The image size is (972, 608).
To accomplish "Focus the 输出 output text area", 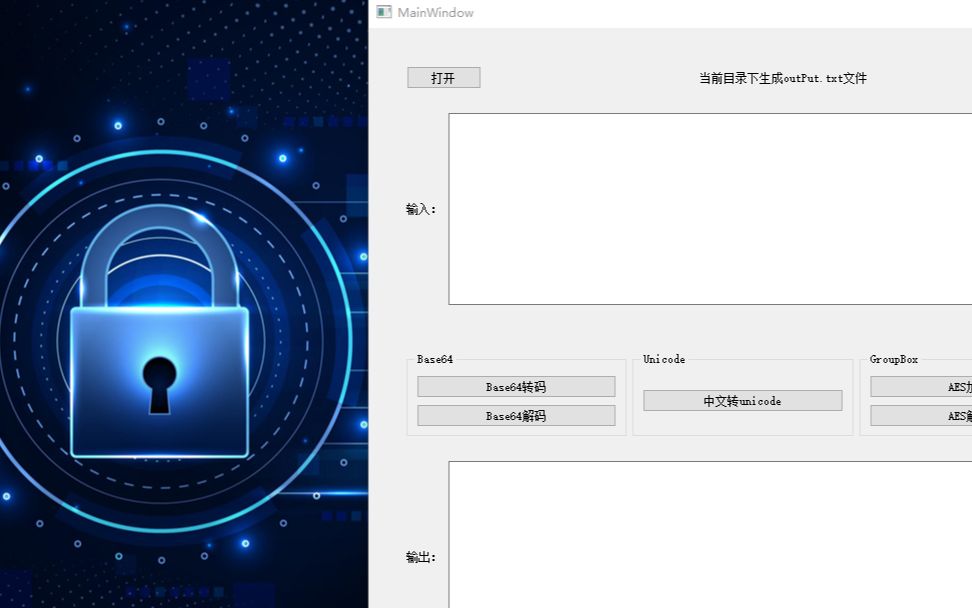I will click(710, 535).
